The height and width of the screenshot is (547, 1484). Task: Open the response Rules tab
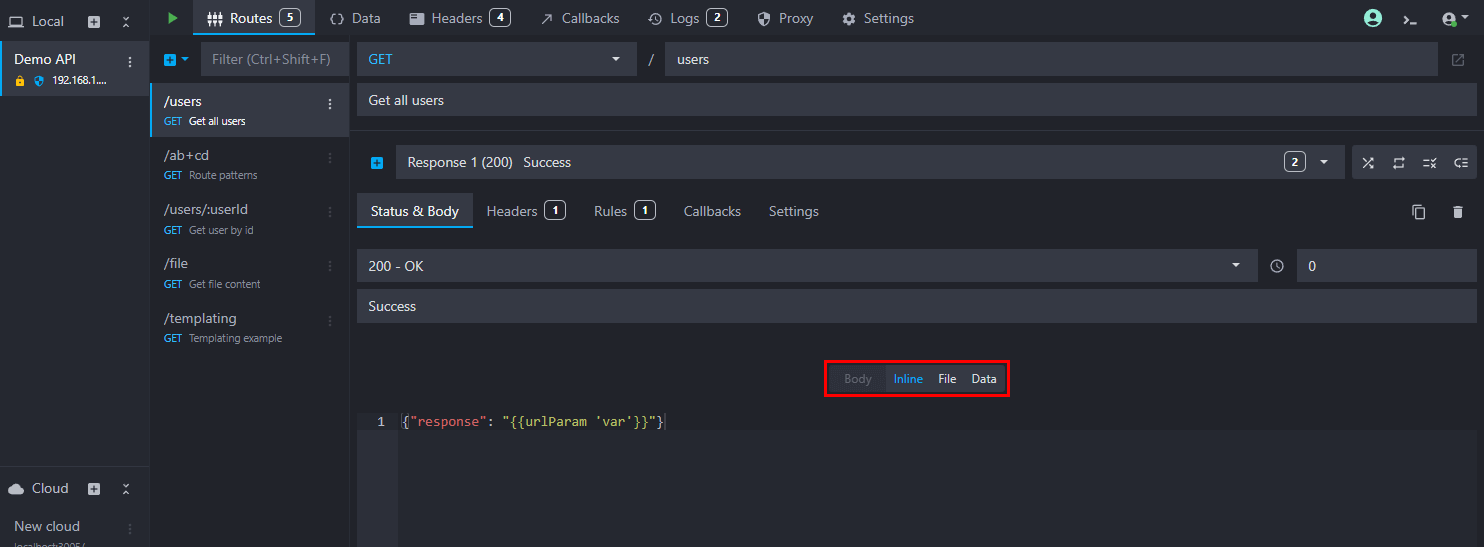click(x=623, y=211)
